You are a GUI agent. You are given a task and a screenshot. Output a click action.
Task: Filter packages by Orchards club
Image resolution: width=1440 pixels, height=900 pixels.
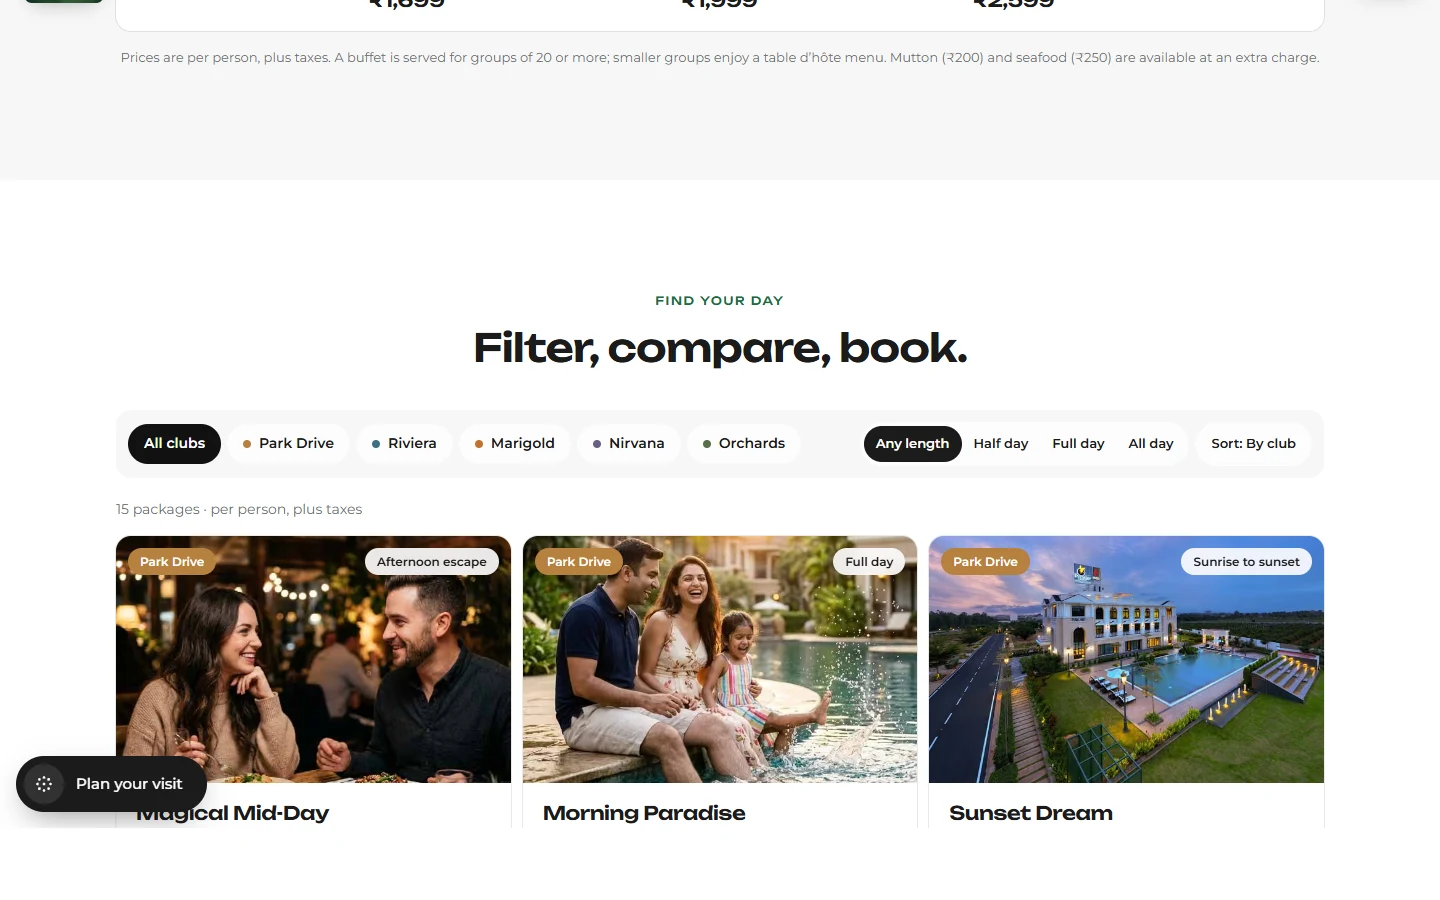743,443
